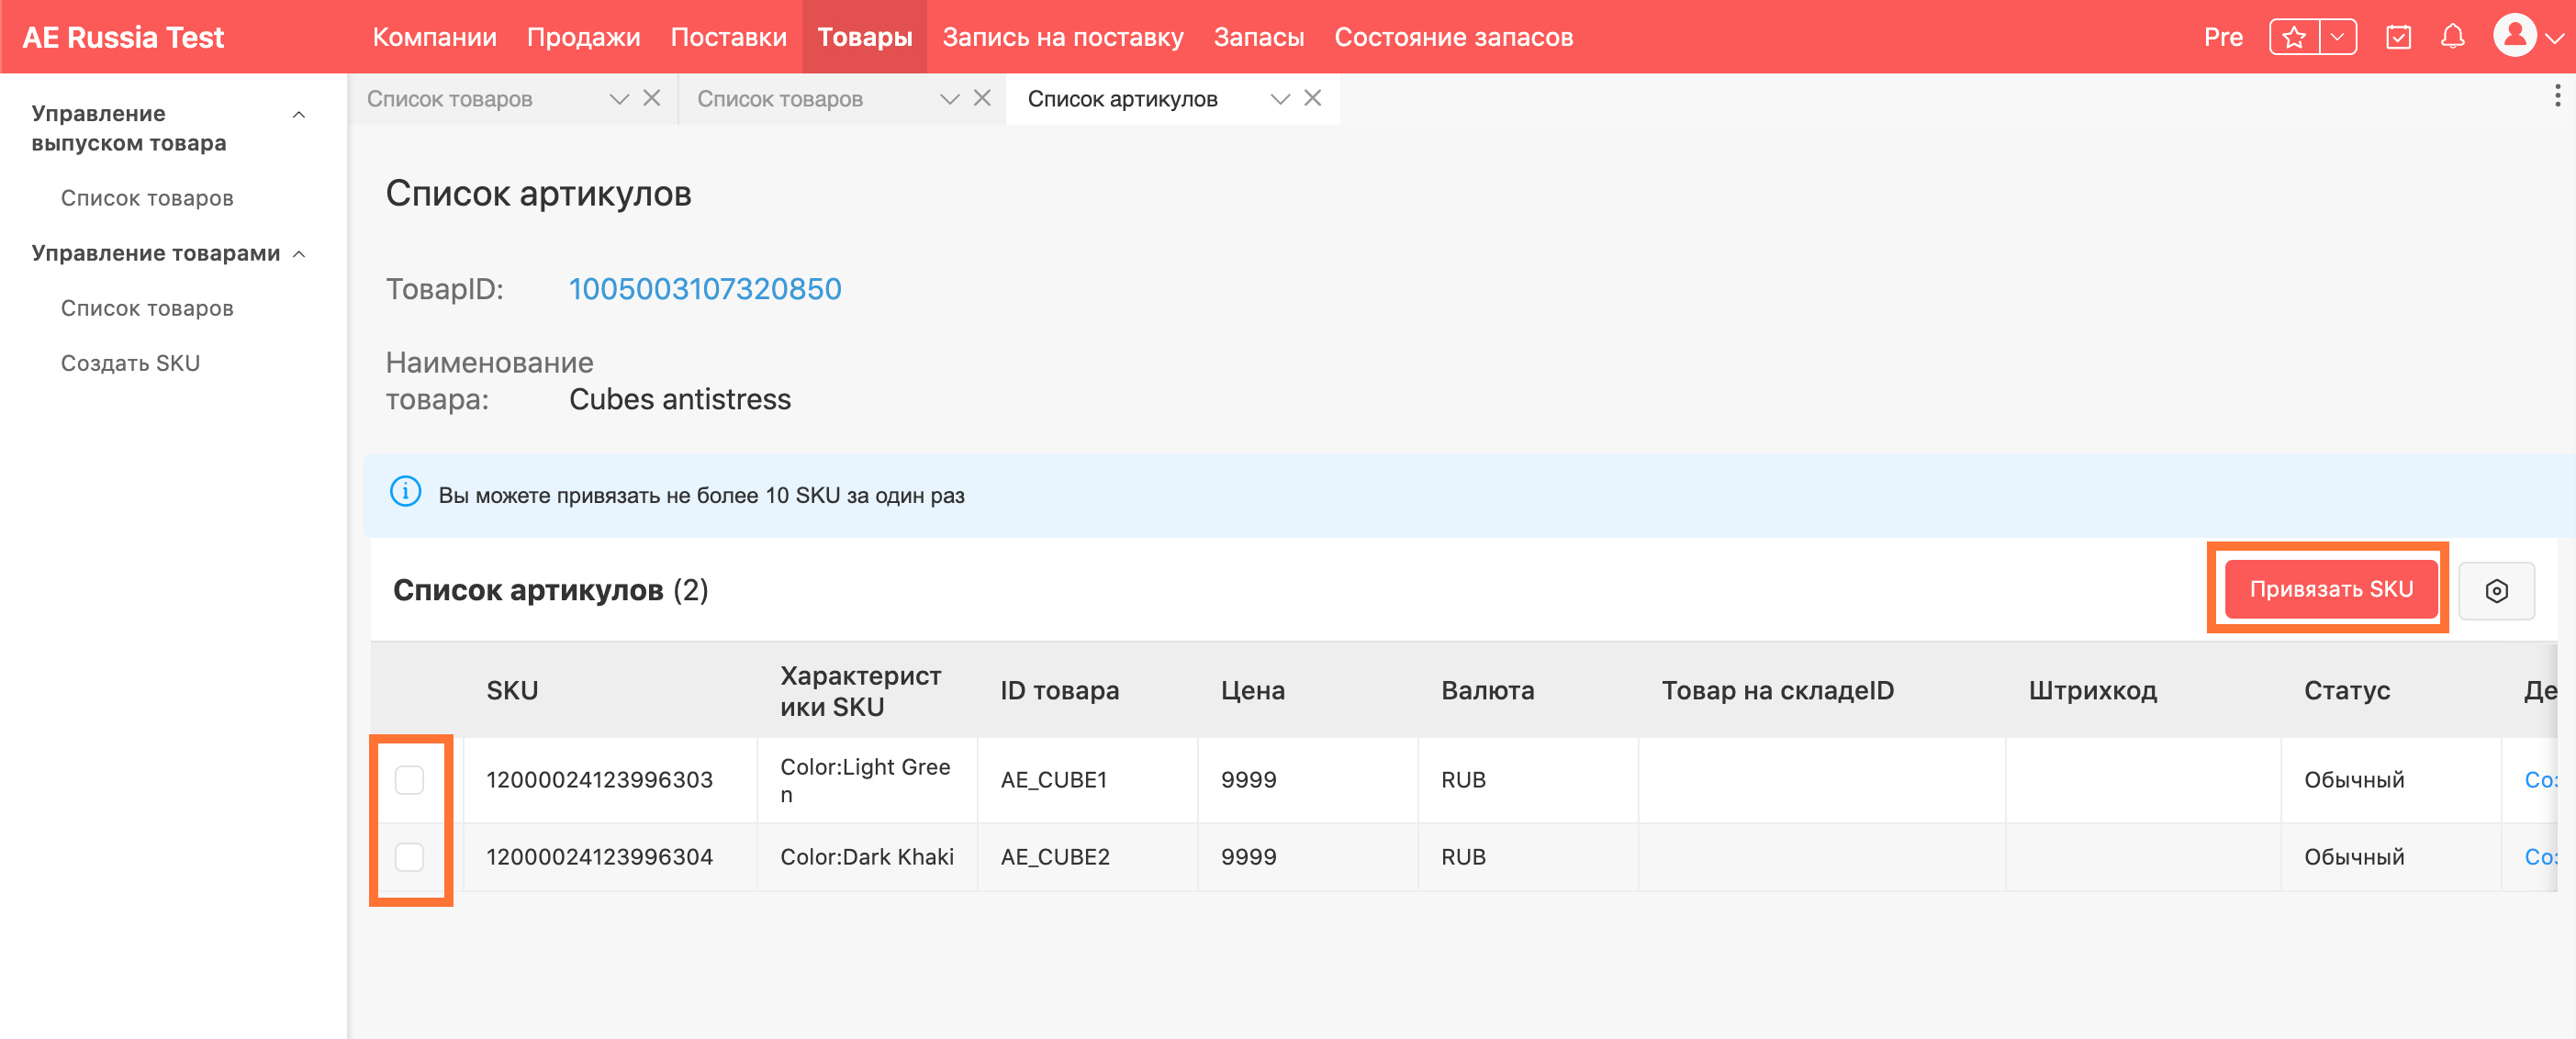Open the Поставки menu
2576x1039 pixels.
point(728,37)
